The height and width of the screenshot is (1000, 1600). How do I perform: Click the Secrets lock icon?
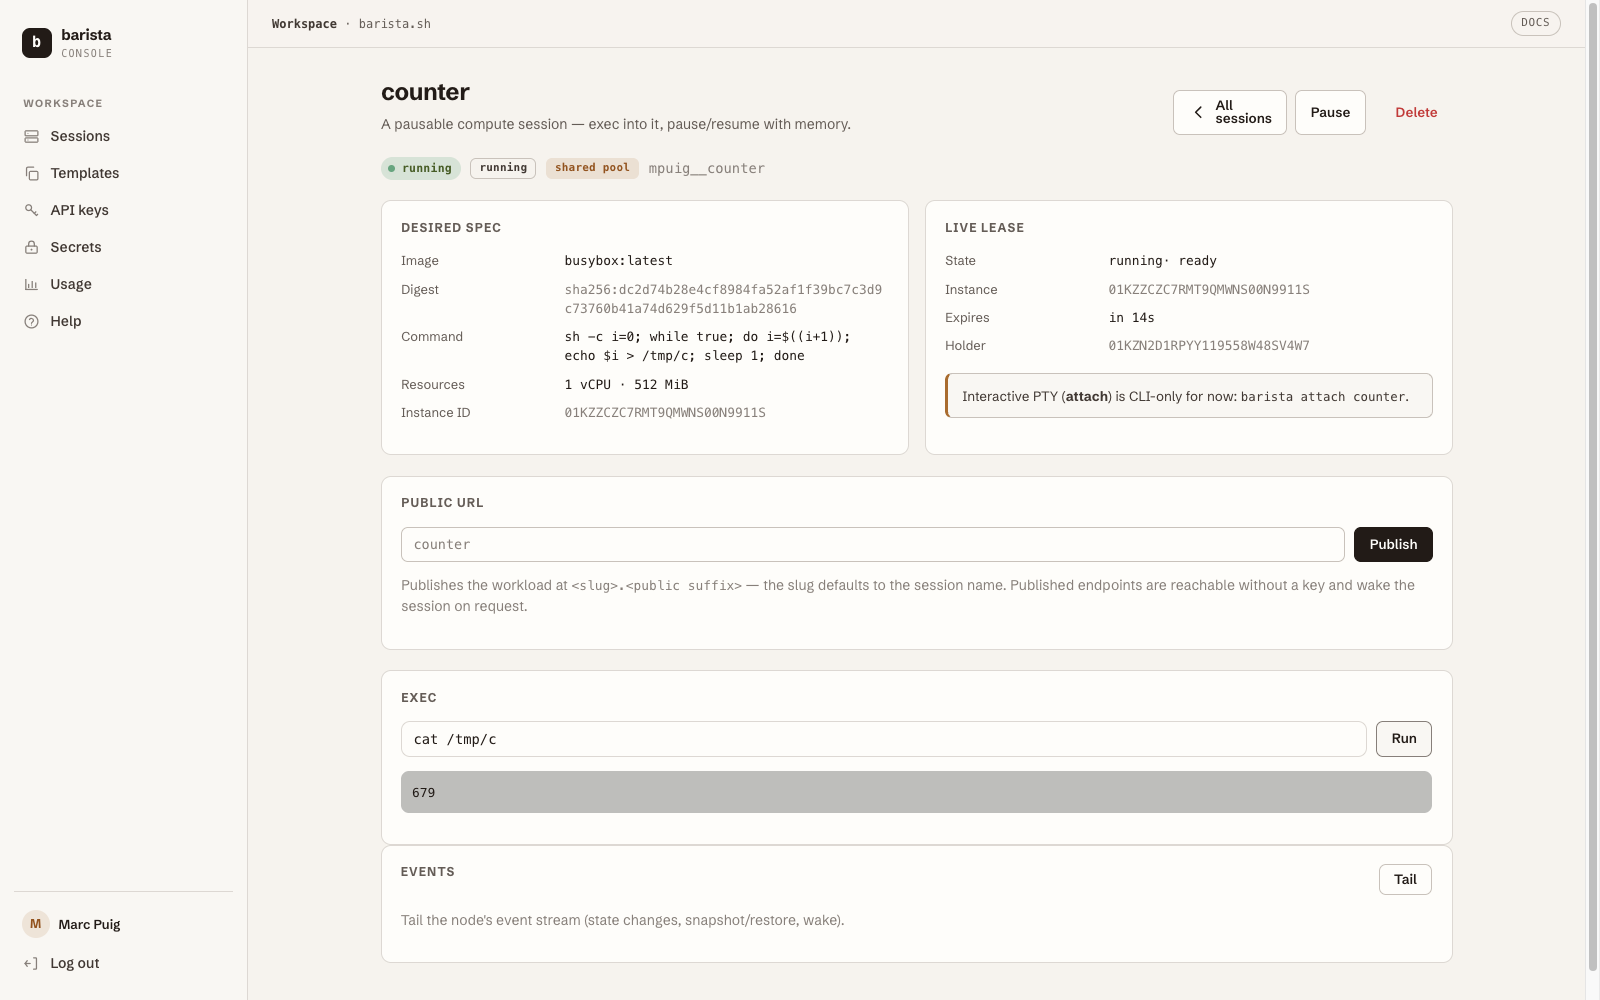coord(32,247)
